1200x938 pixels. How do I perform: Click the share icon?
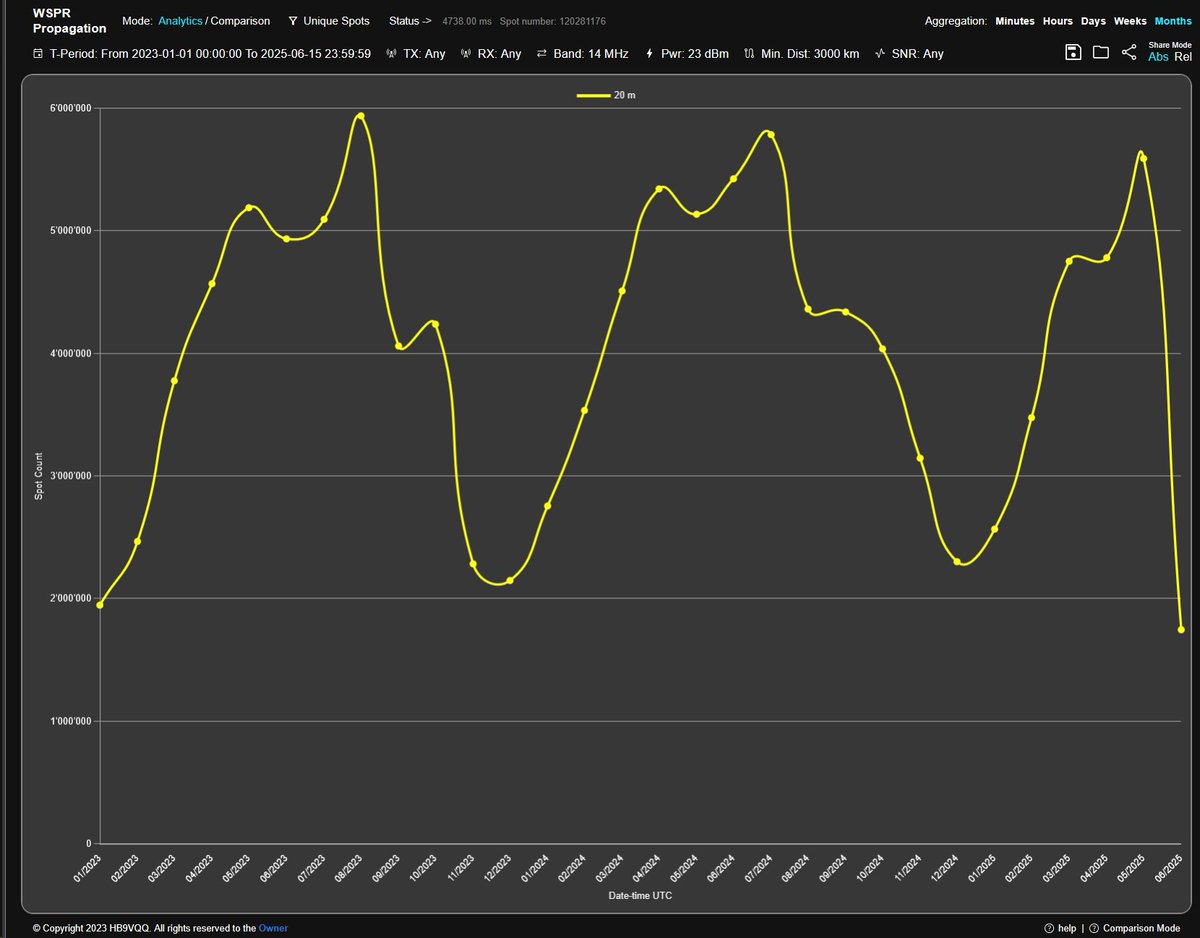pos(1129,52)
